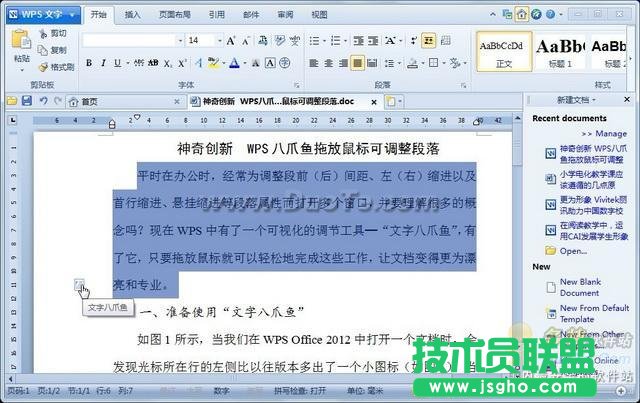Screen dimensions: 640x403
Task: Click the bulleted list icon
Action: point(314,41)
